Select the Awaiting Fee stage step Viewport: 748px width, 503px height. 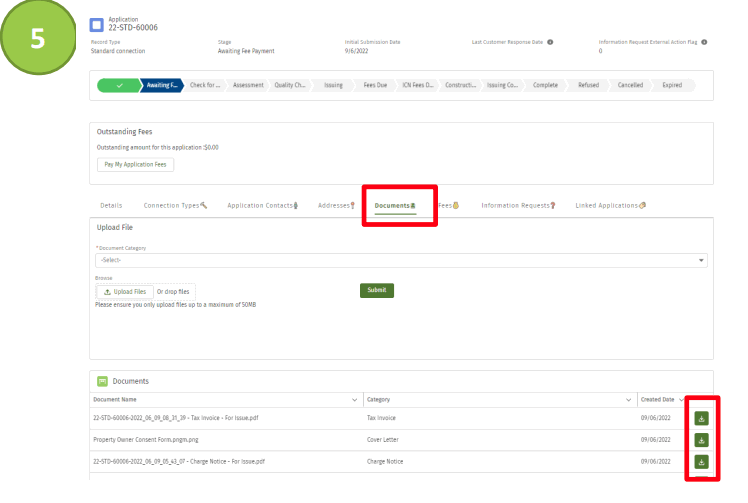tap(162, 85)
